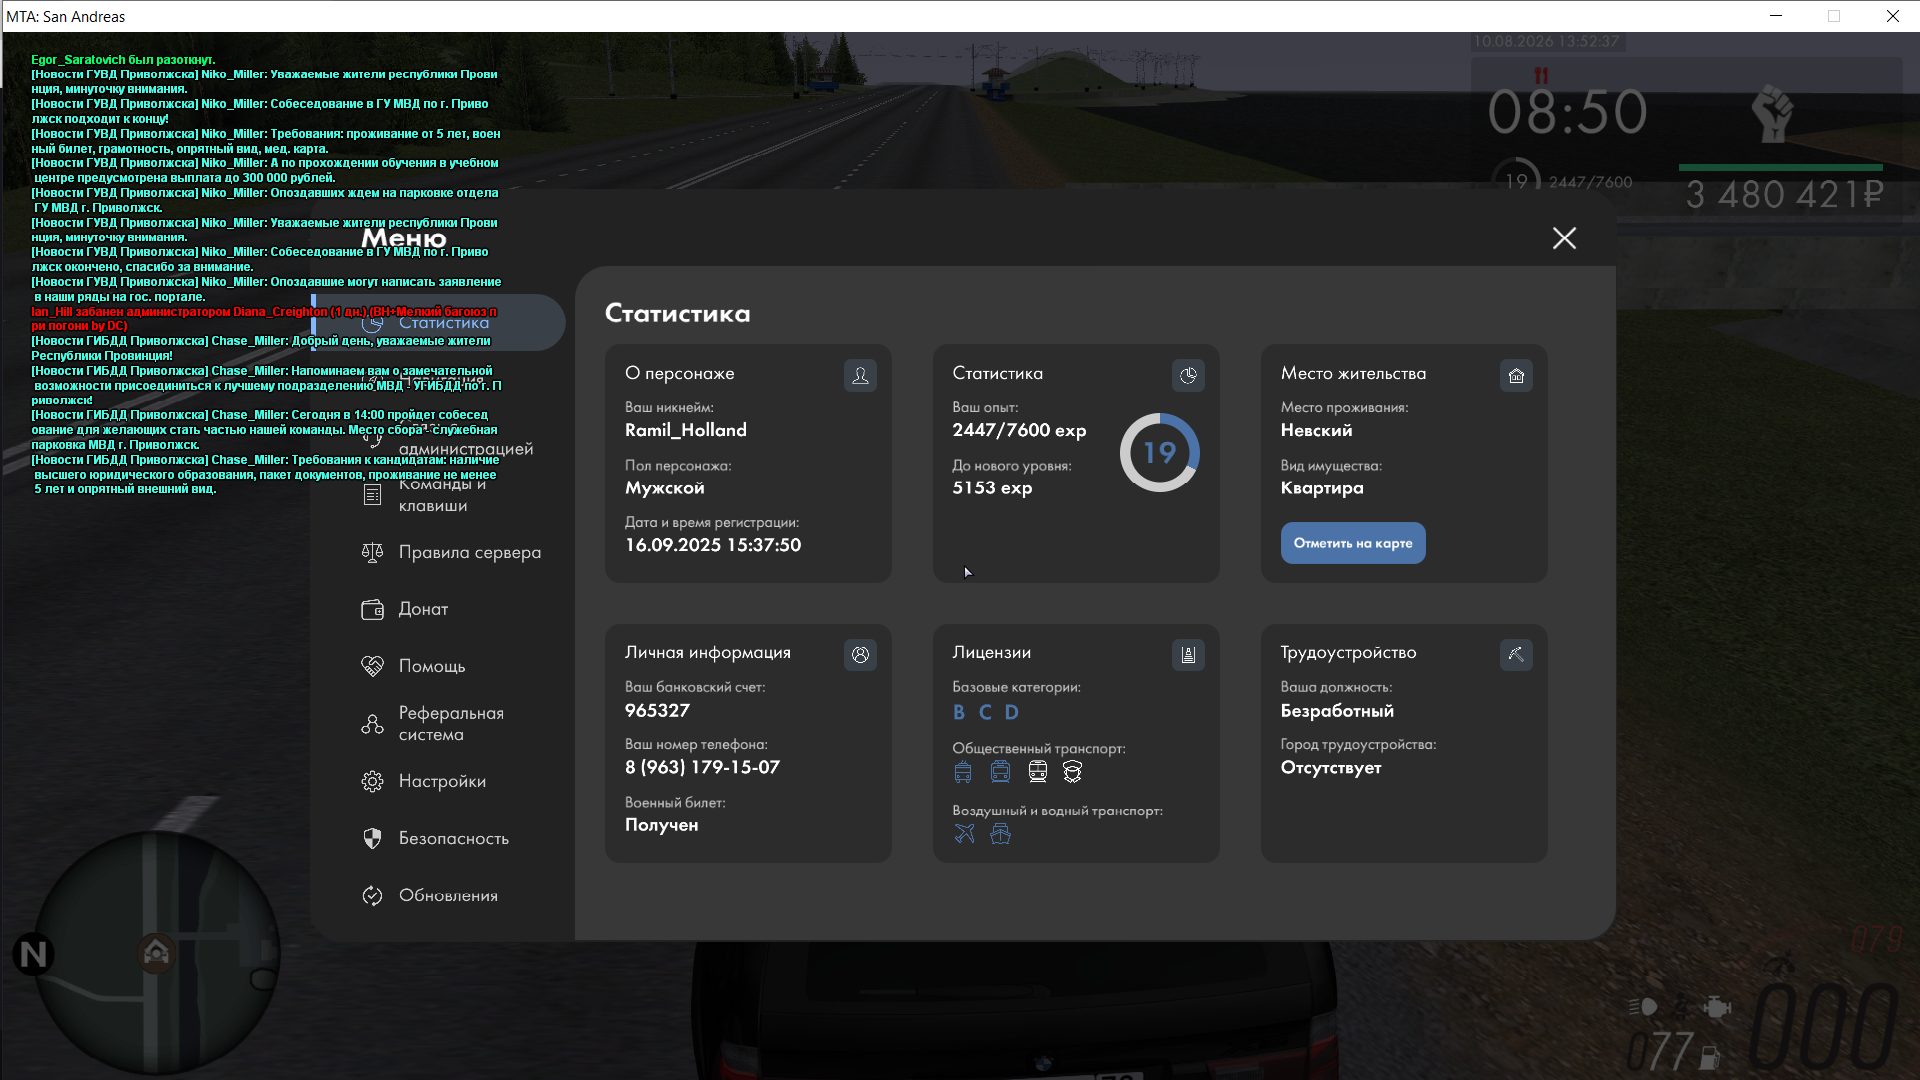Click the experience value 2447/7600 exp
This screenshot has height=1080, width=1920.
tap(1019, 430)
